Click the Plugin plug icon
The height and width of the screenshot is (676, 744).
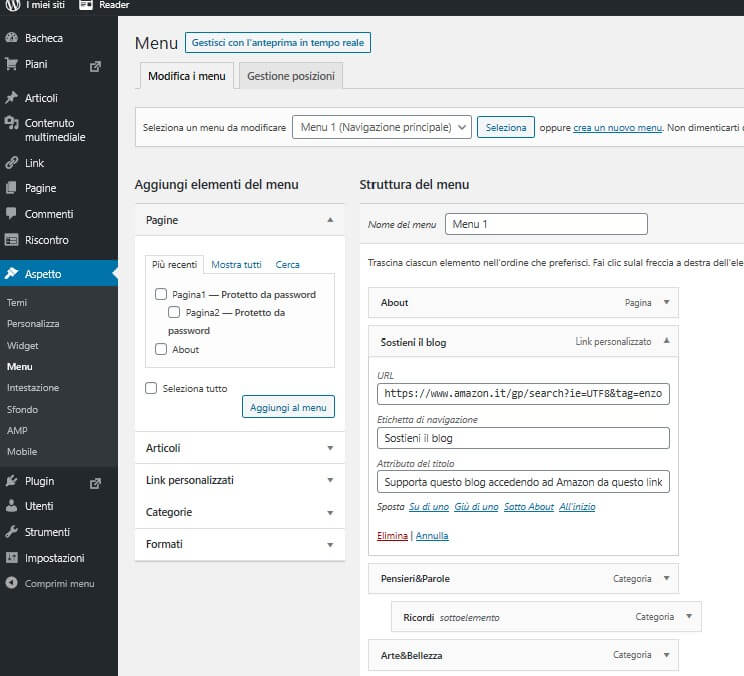[x=11, y=481]
